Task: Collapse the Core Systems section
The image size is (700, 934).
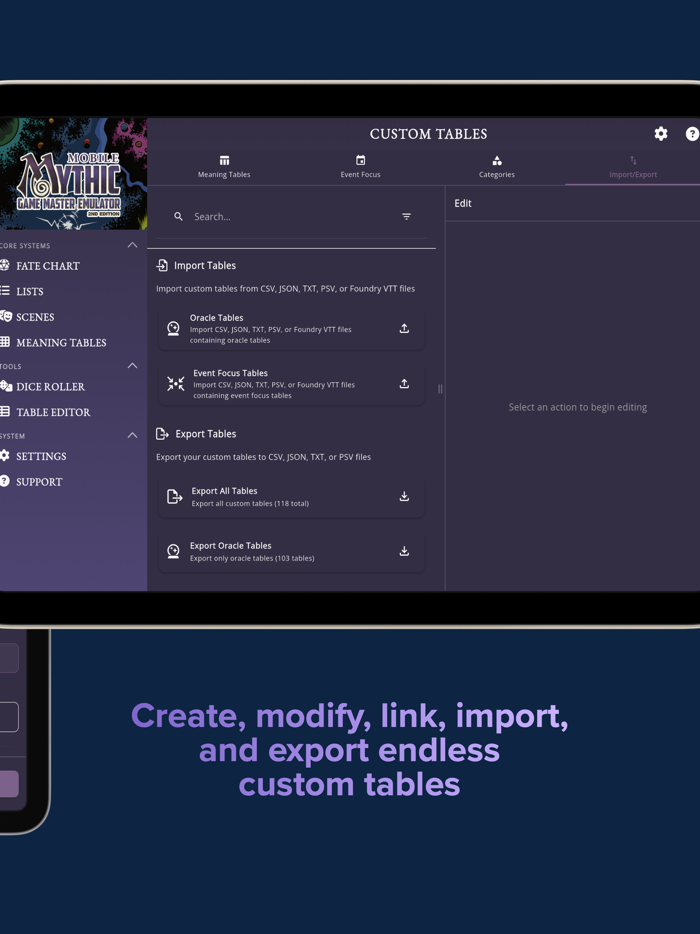Action: click(x=132, y=245)
